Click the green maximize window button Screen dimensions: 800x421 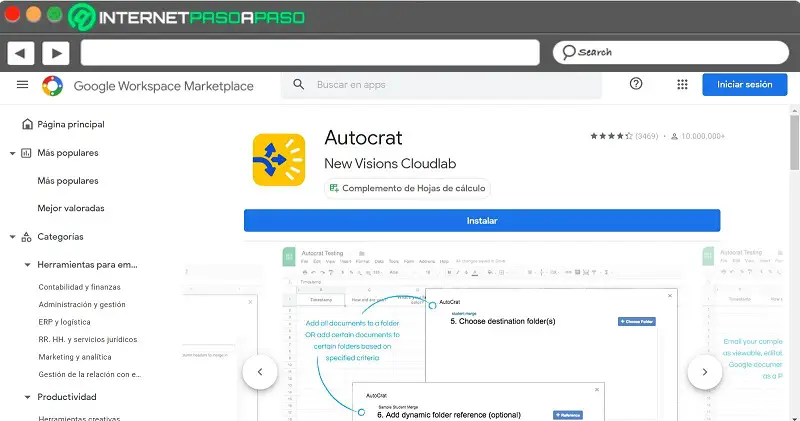click(x=55, y=14)
